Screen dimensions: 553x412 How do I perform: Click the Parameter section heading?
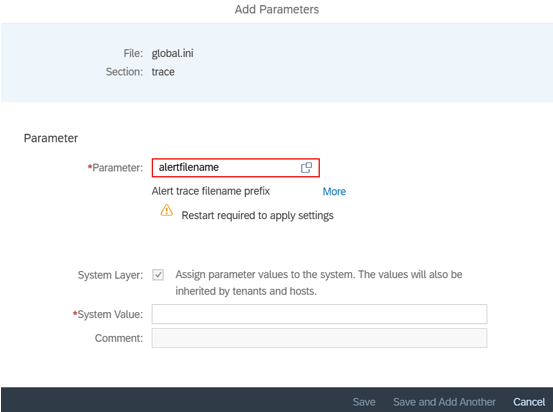[51, 138]
